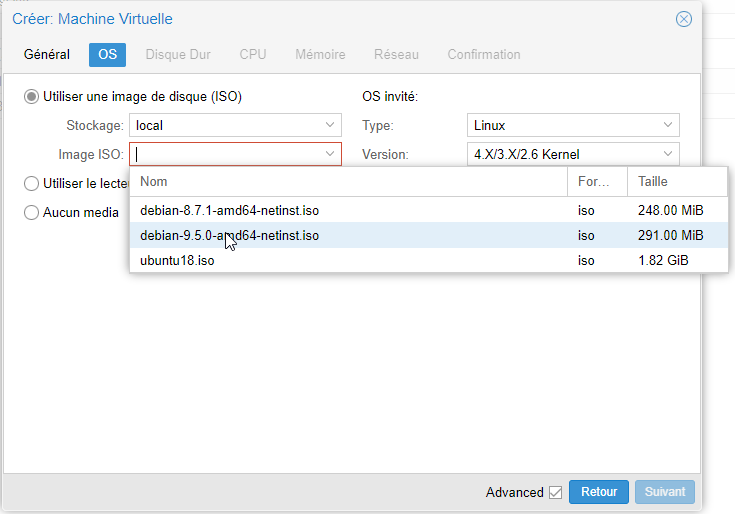Pick debian-8.7.1-amd64-netinst.iso from list
Image resolution: width=735 pixels, height=514 pixels.
coord(428,210)
